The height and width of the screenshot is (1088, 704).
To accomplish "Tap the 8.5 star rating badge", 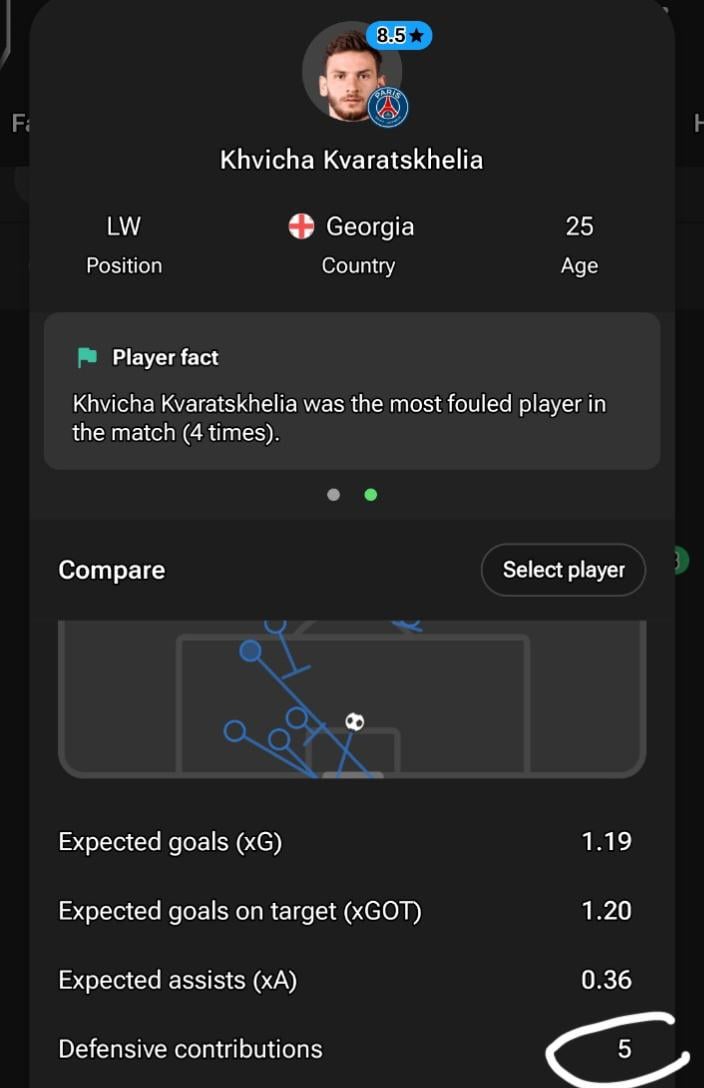I will click(399, 35).
